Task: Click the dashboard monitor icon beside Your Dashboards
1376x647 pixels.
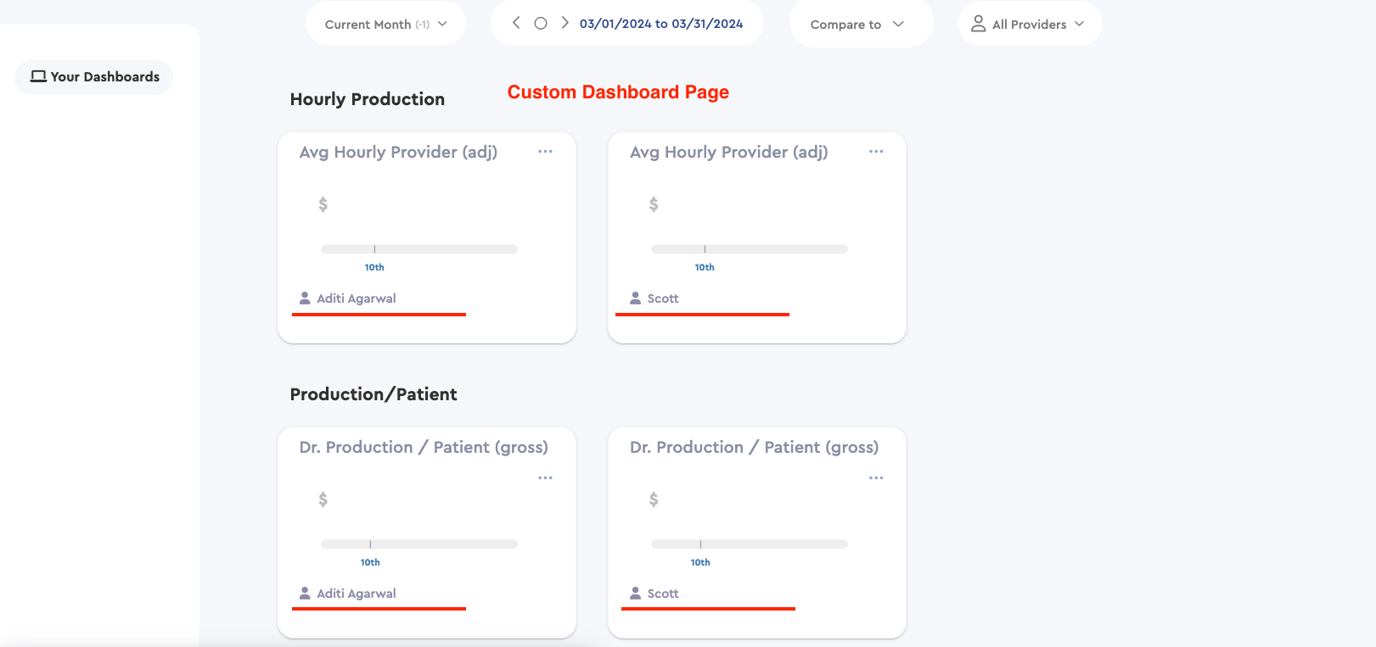Action: coord(37,76)
